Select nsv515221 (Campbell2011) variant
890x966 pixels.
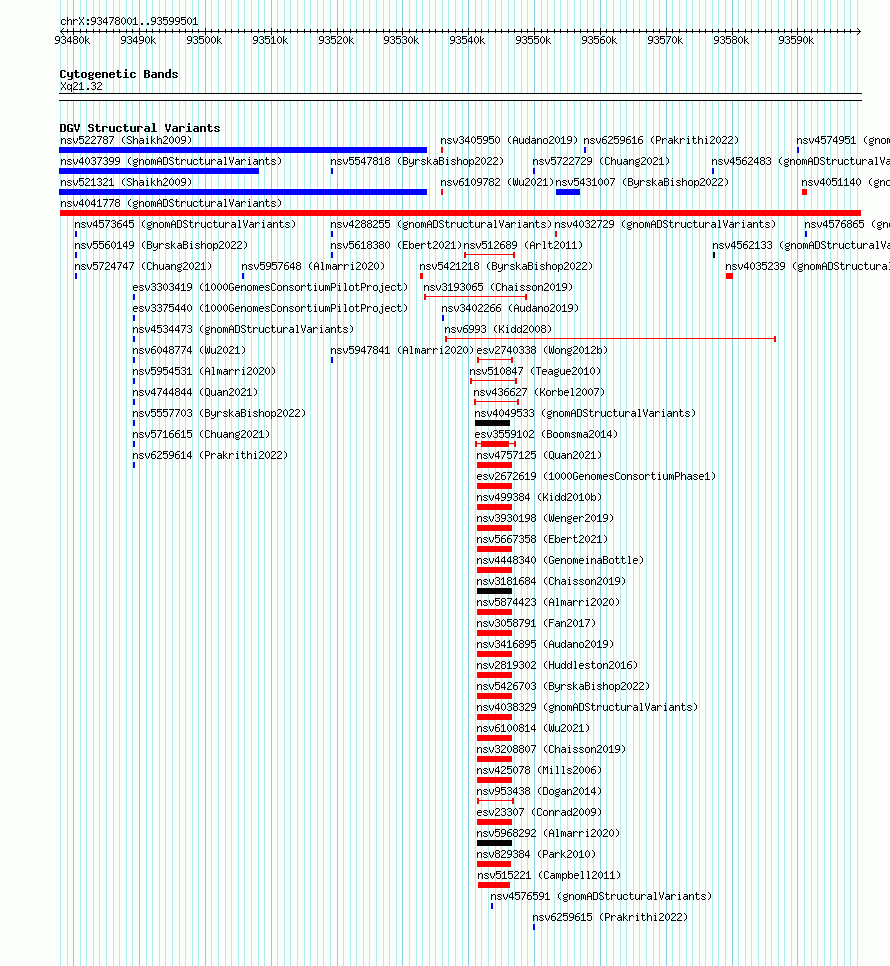pyautogui.click(x=549, y=874)
